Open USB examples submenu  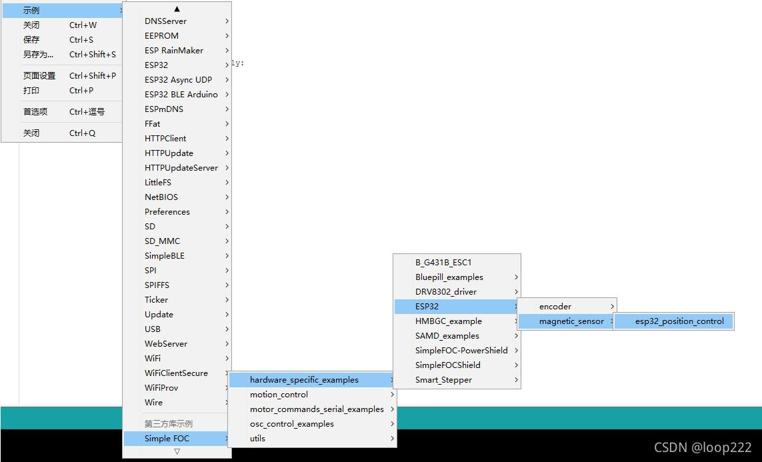(x=177, y=329)
